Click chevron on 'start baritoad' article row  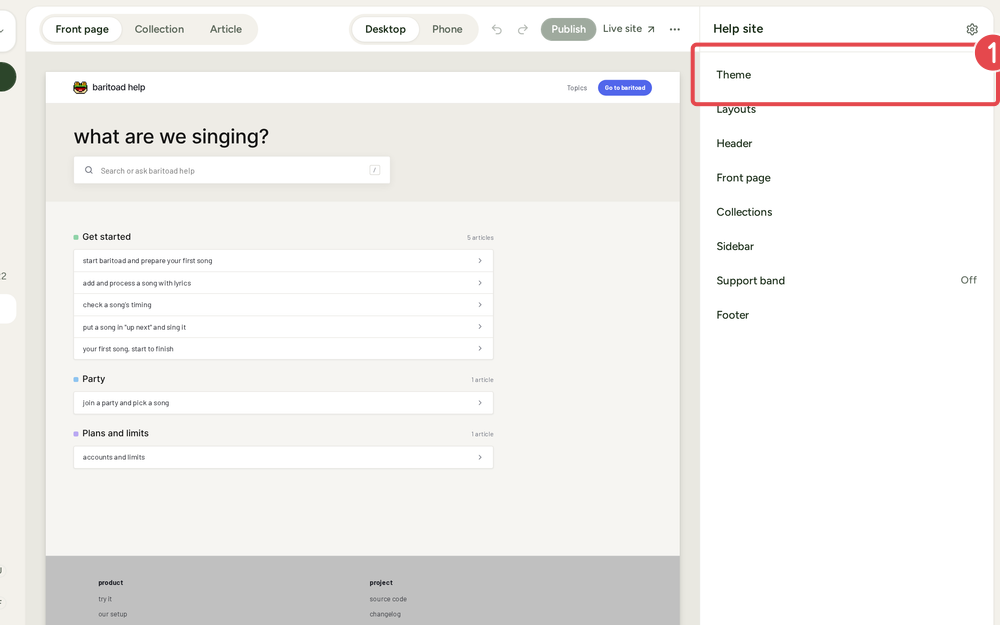click(x=480, y=261)
